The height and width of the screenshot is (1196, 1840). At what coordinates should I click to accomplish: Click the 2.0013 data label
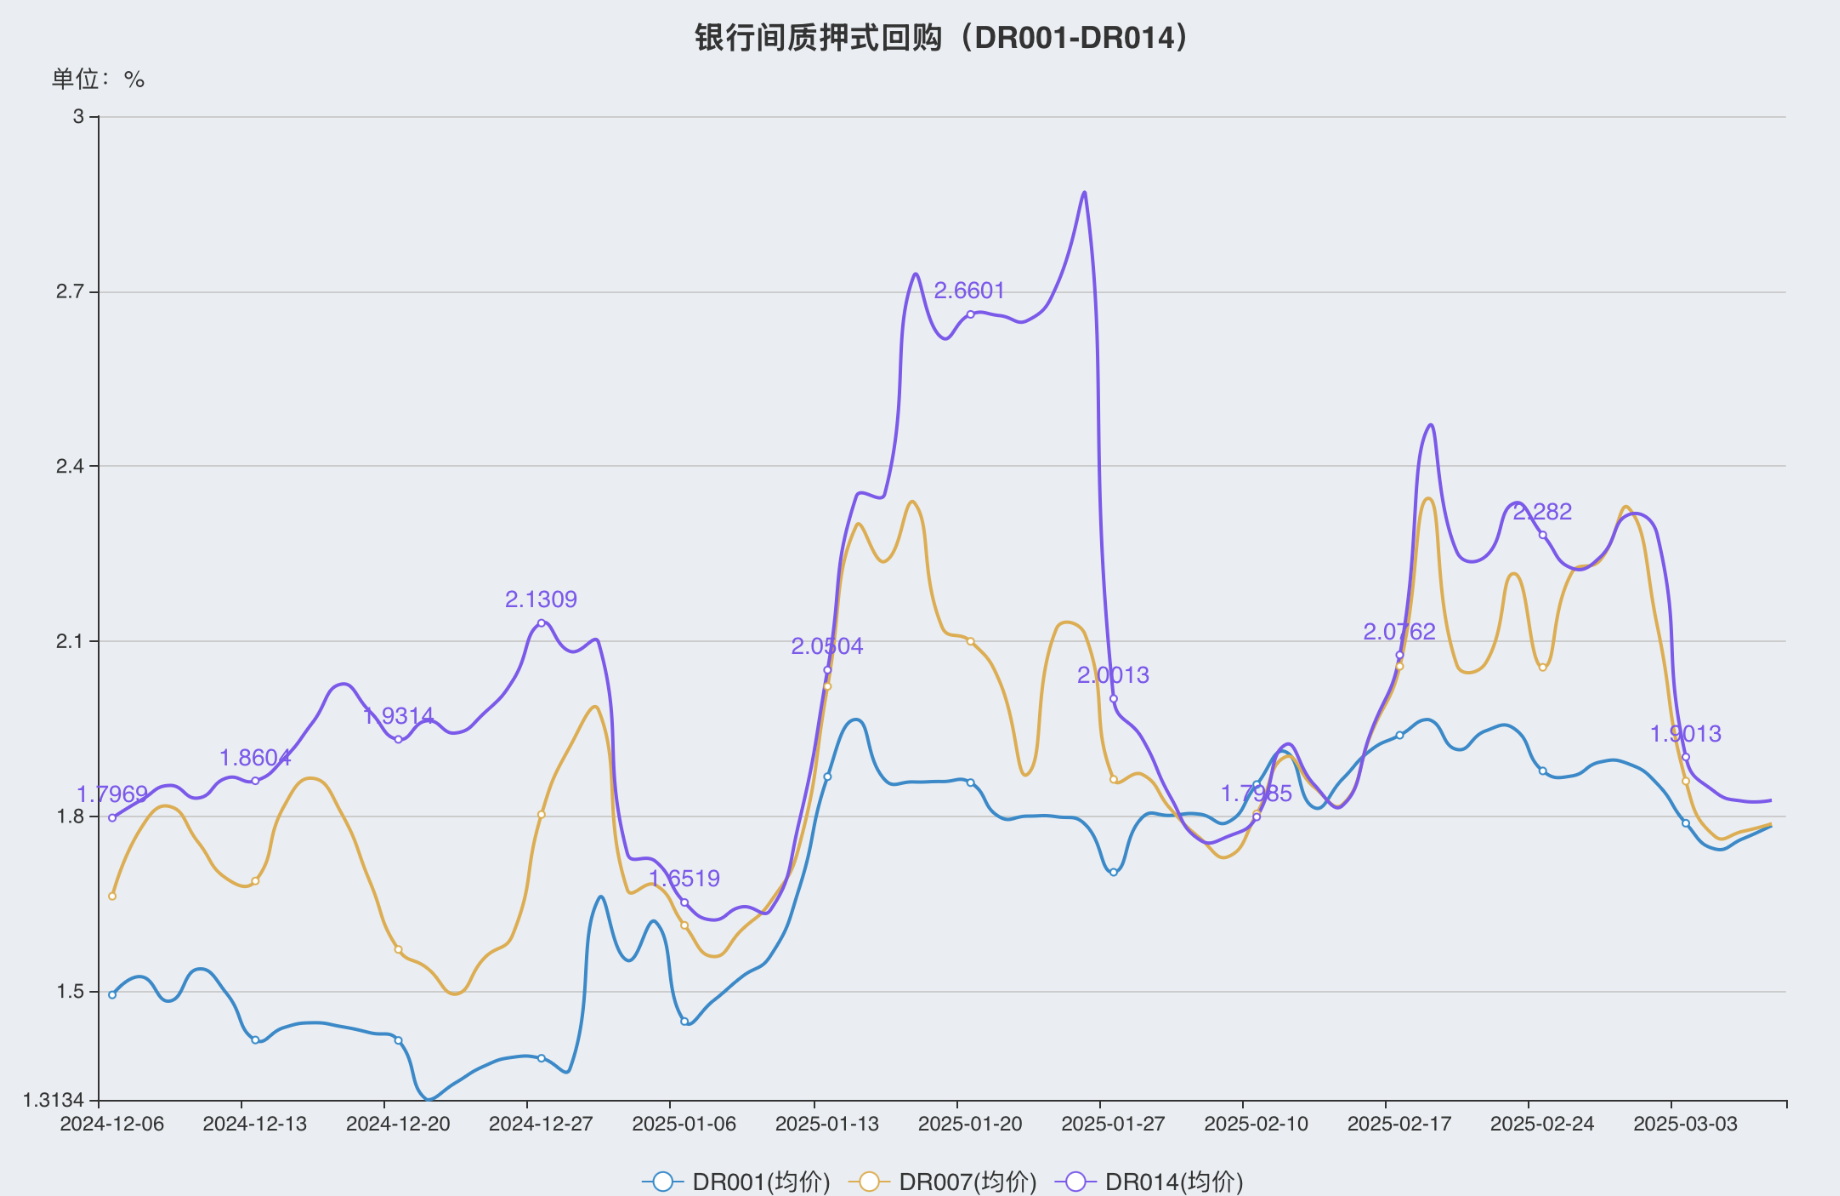(1113, 675)
